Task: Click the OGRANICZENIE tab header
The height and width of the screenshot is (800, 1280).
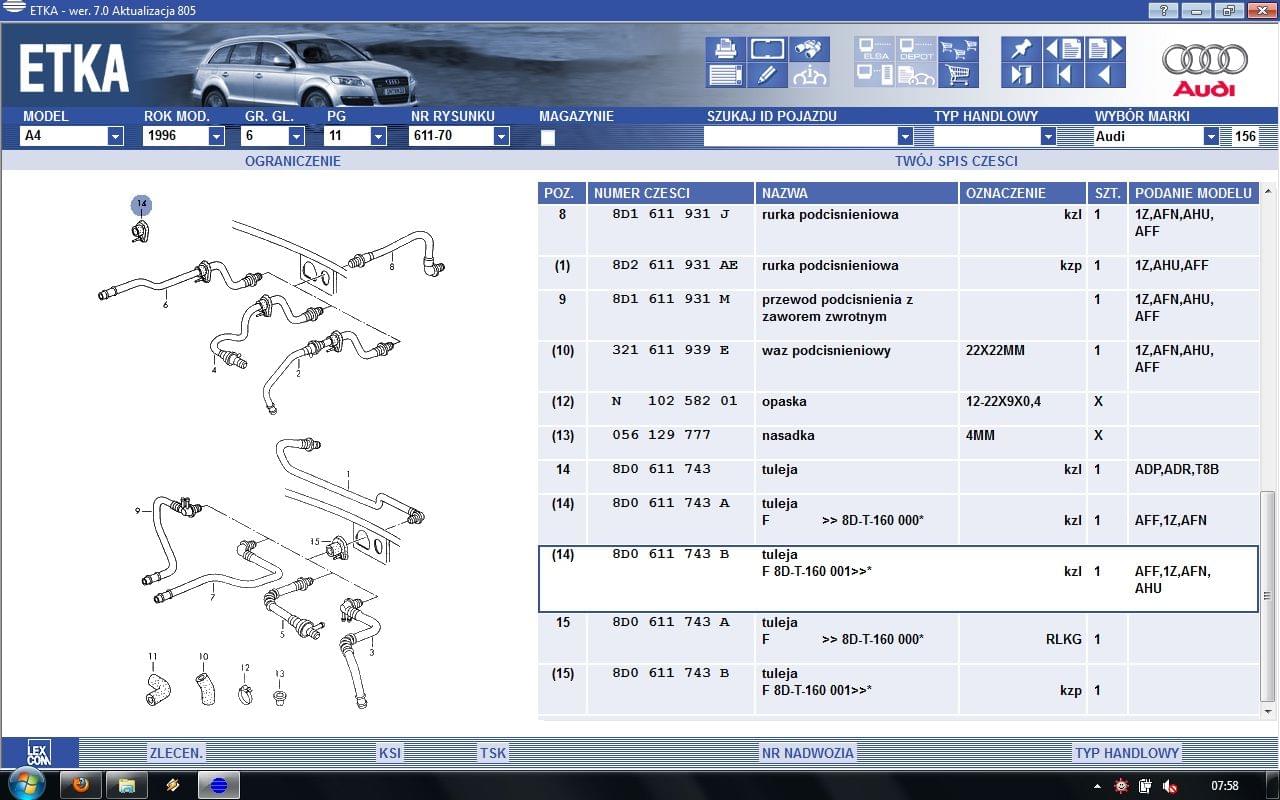Action: (x=293, y=161)
